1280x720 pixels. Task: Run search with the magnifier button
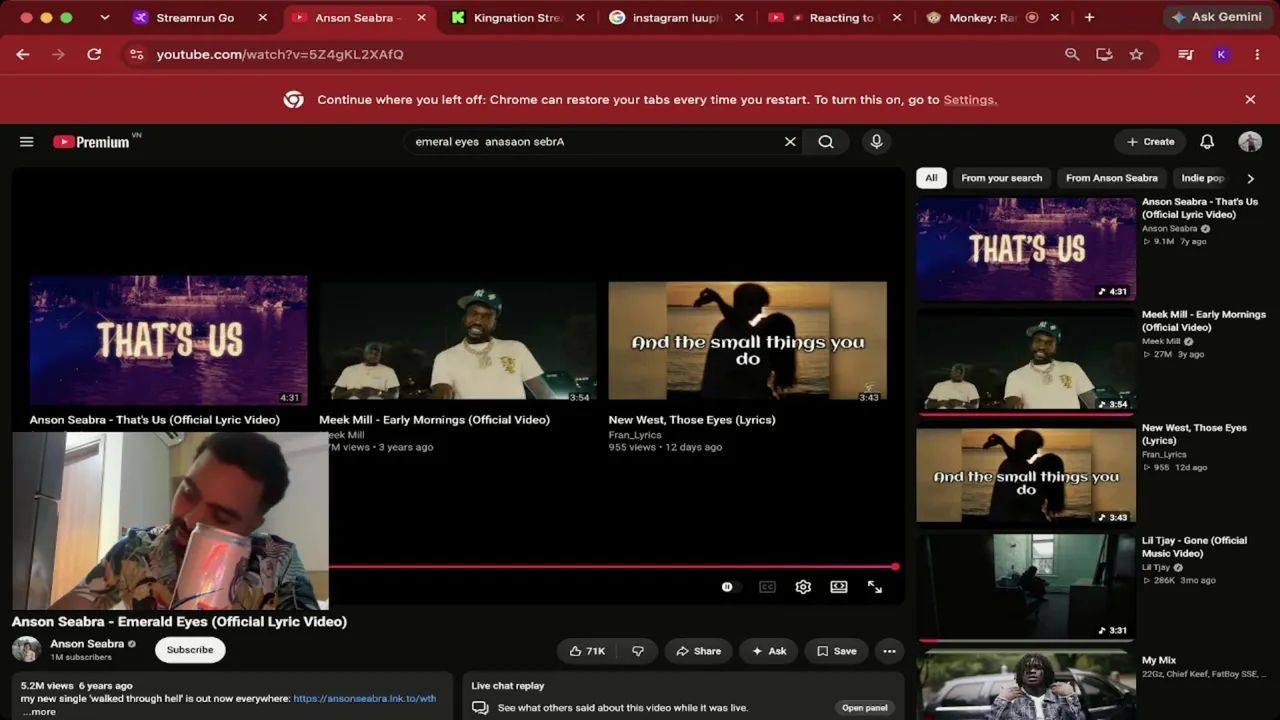coord(826,142)
